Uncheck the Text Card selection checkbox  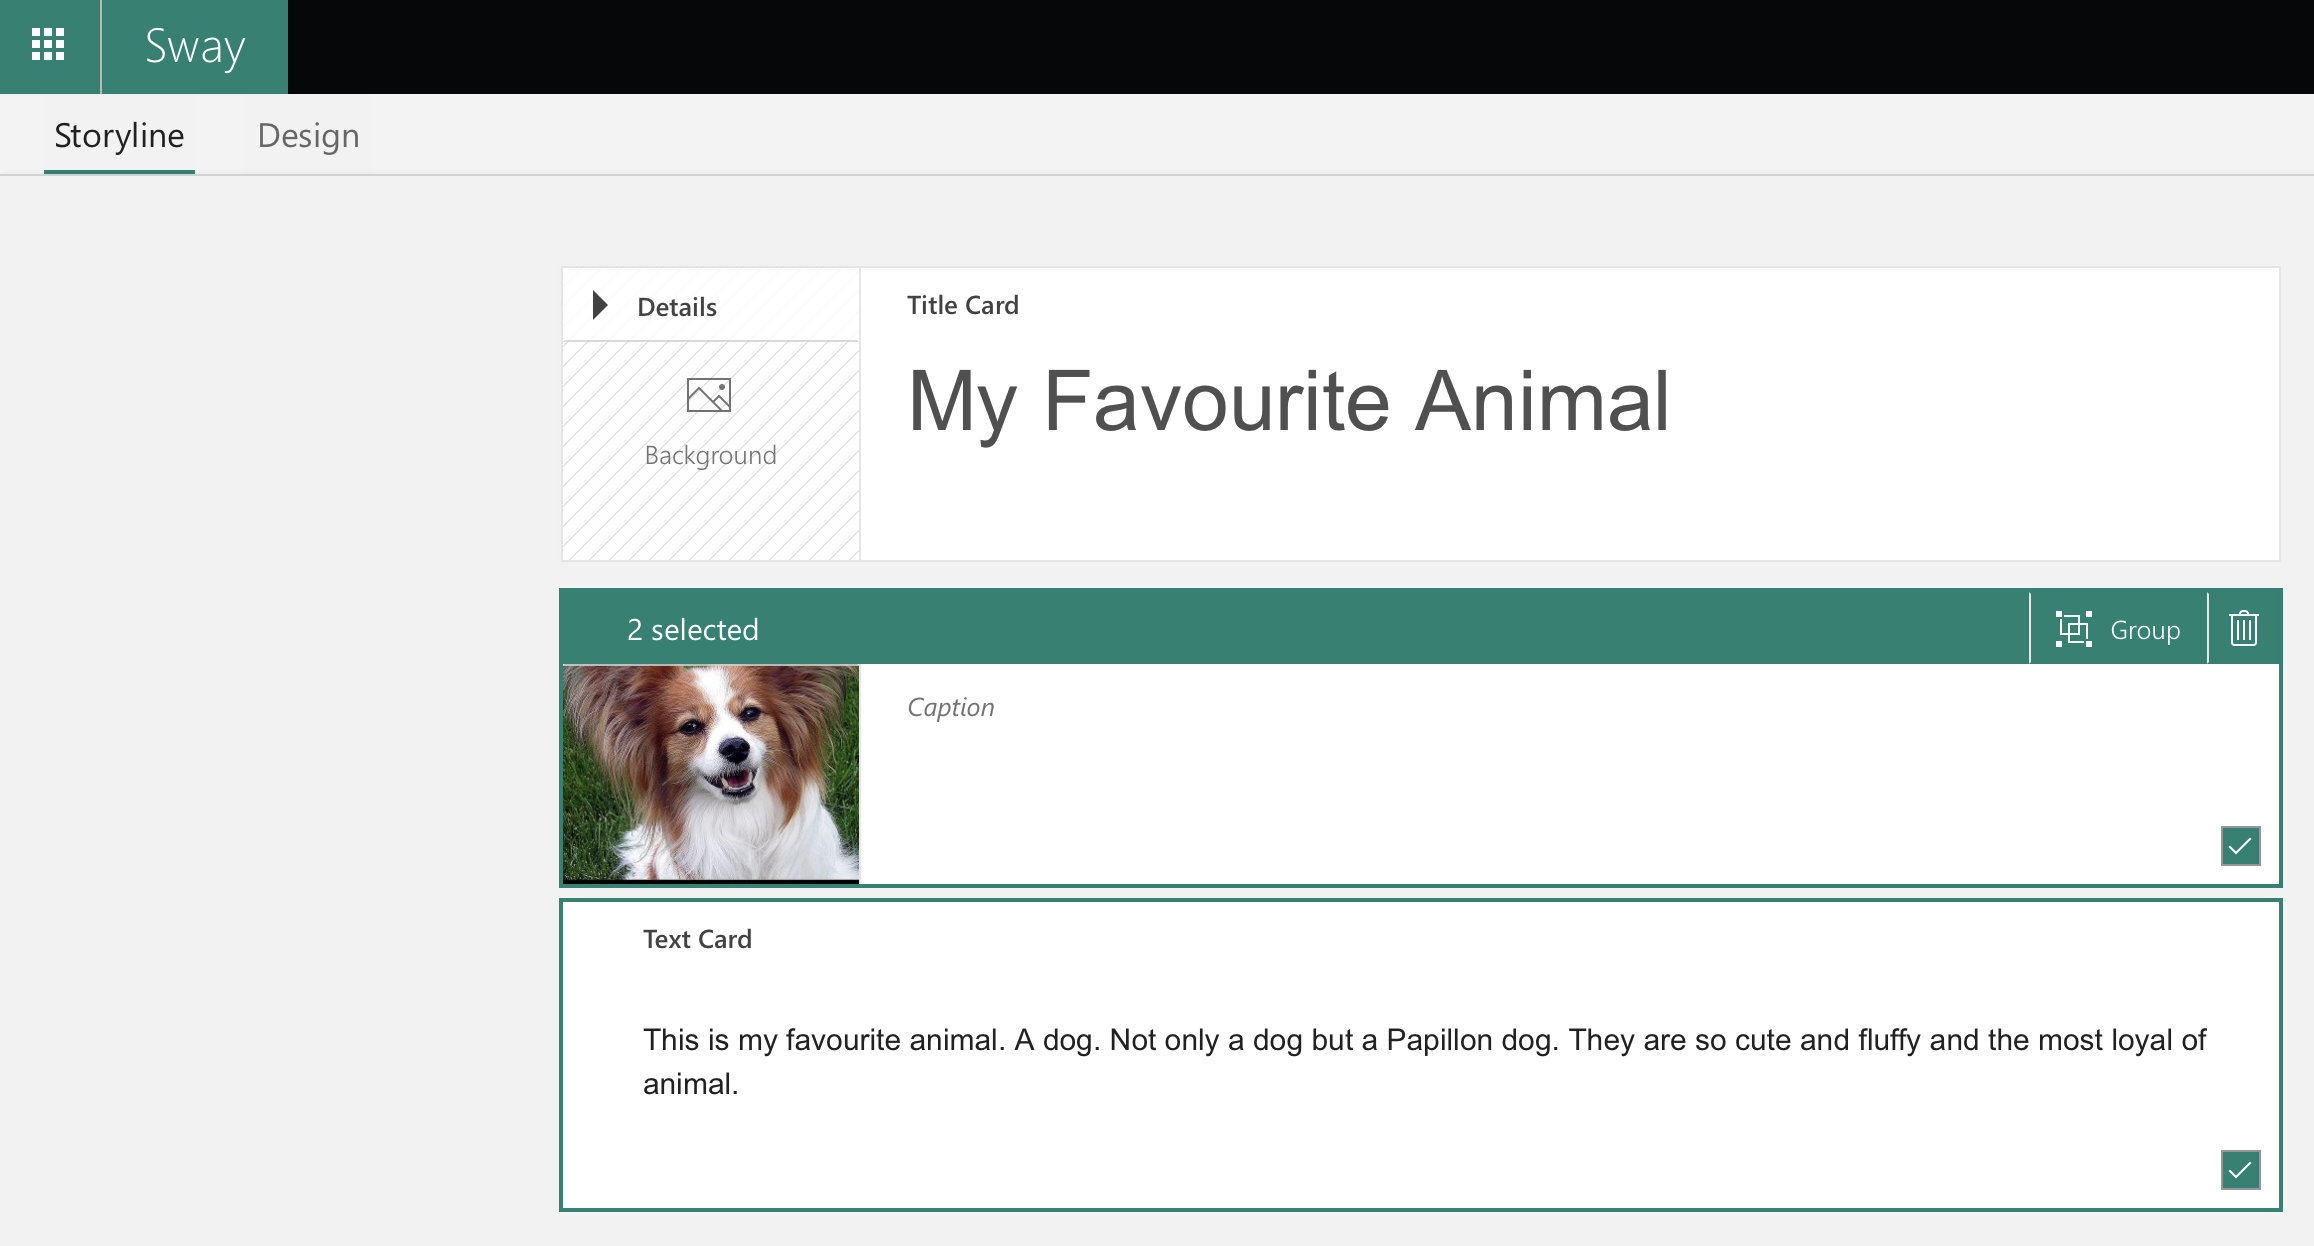(2240, 1169)
